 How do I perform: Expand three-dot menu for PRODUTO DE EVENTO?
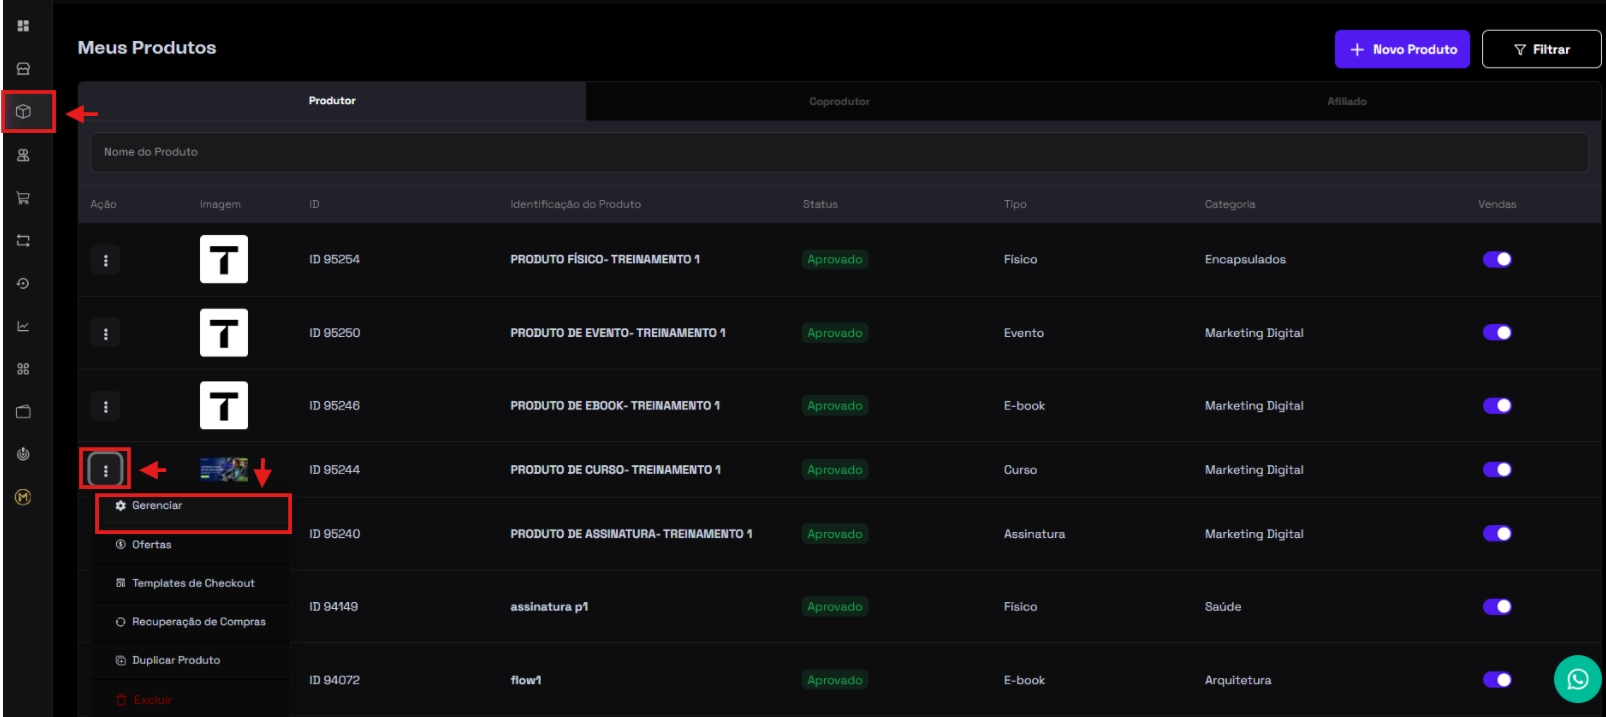coord(106,333)
